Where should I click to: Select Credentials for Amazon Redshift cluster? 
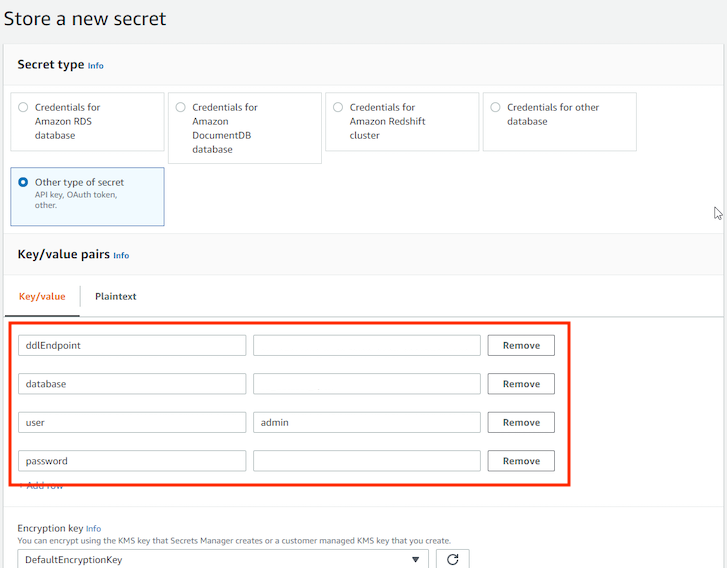pos(338,107)
